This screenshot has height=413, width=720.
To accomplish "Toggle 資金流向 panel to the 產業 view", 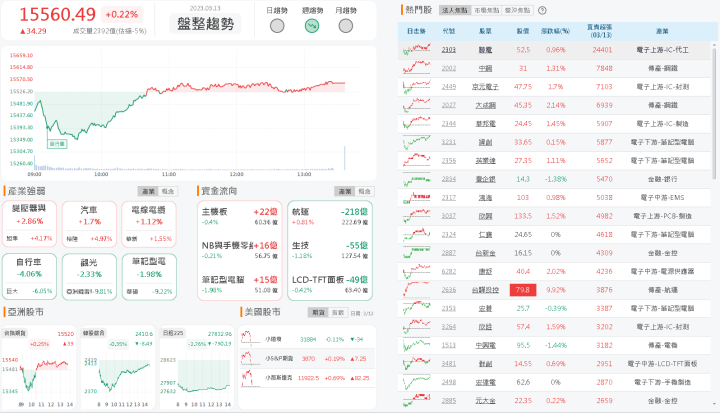I will pos(344,191).
